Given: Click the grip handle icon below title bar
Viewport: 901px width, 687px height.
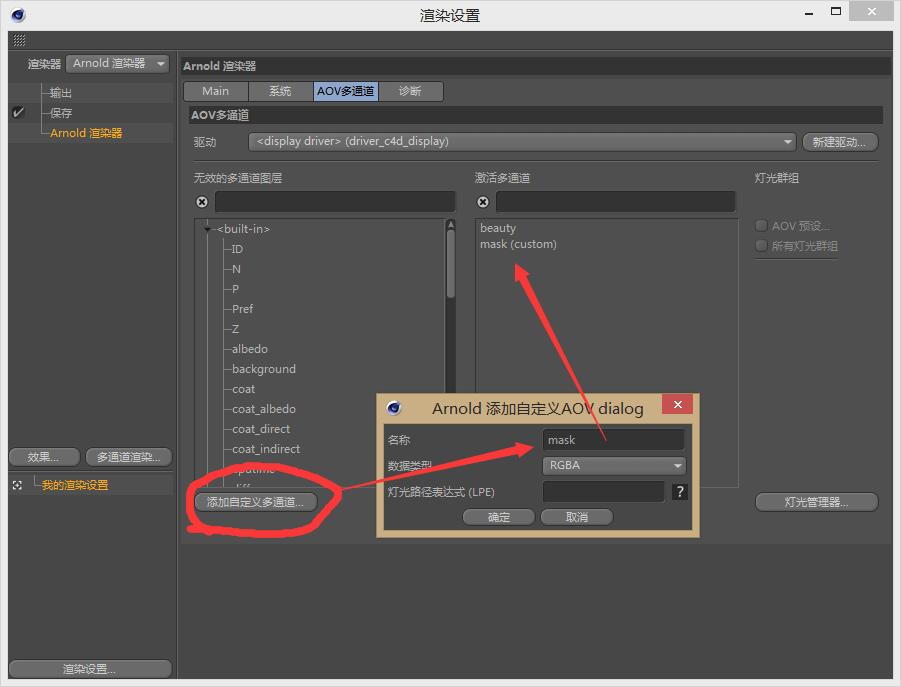Looking at the screenshot, I should tap(19, 40).
